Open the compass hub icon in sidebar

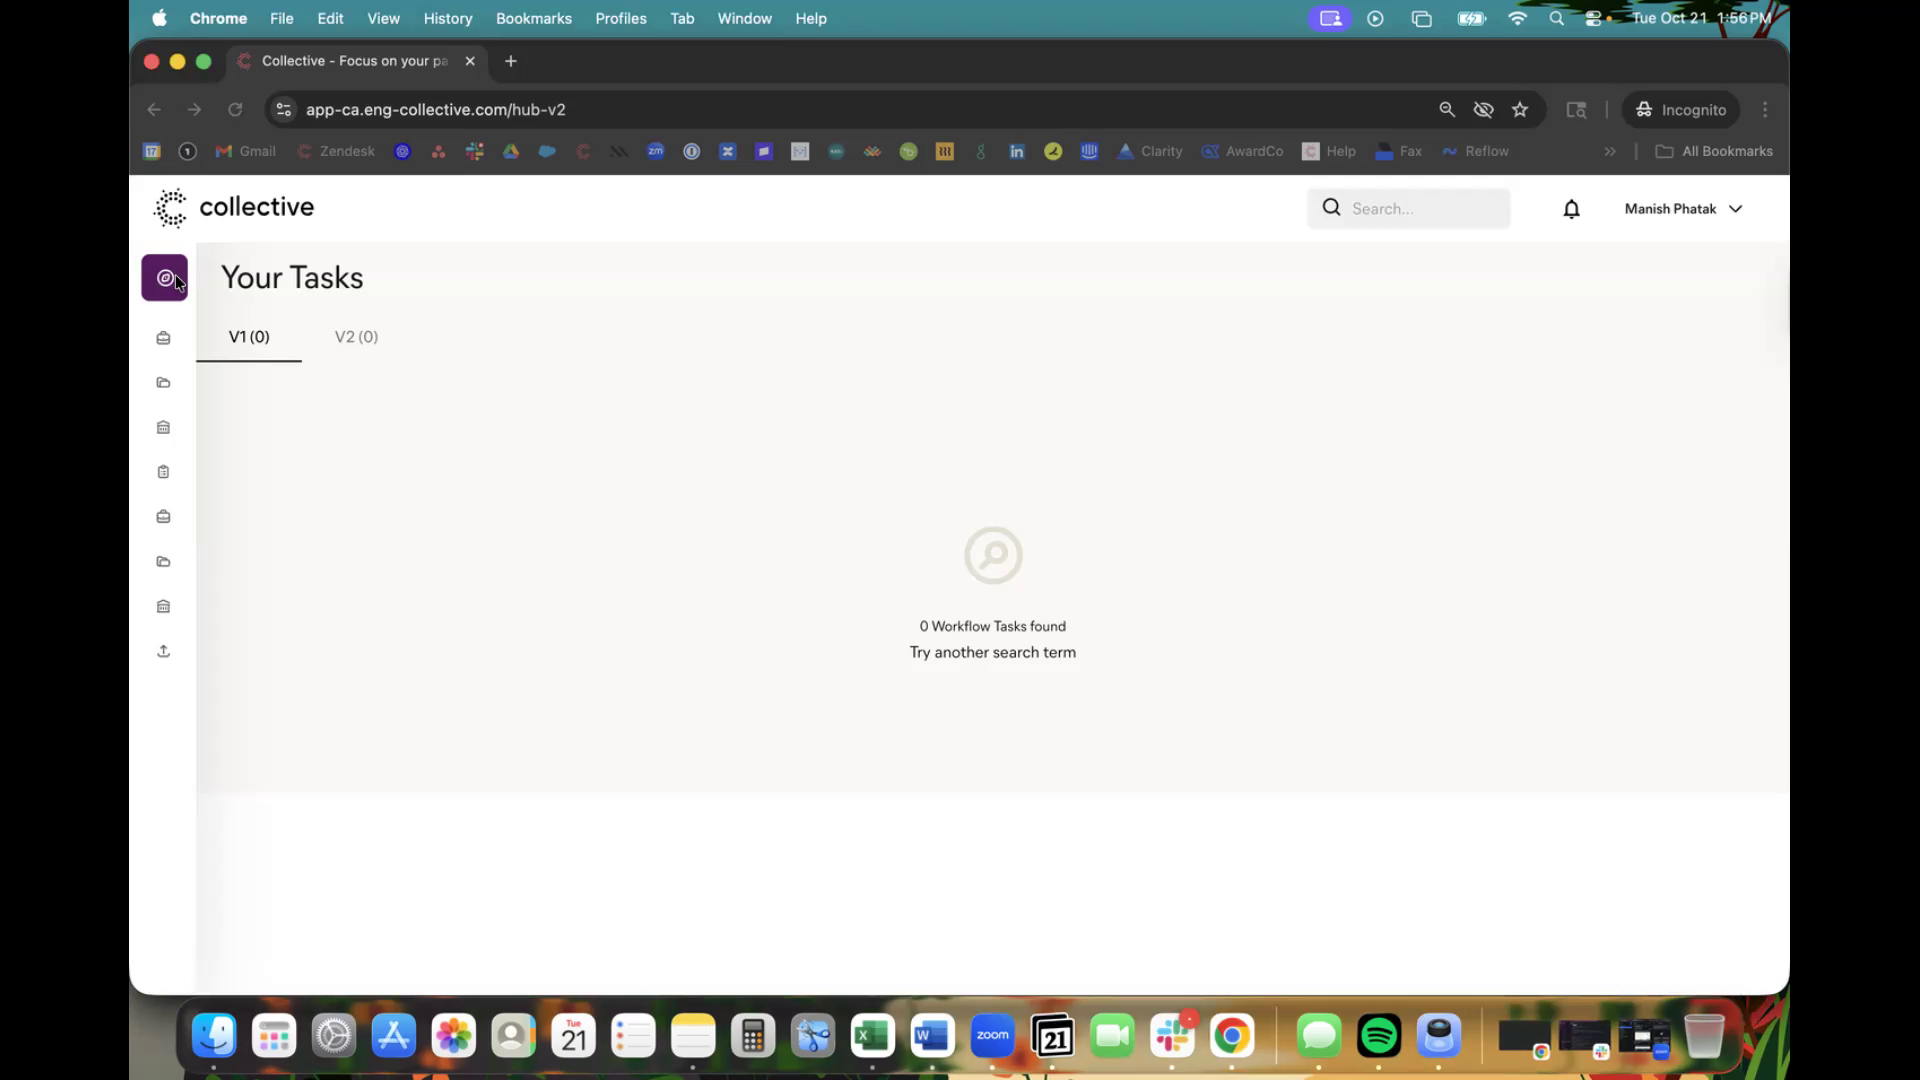pyautogui.click(x=165, y=278)
